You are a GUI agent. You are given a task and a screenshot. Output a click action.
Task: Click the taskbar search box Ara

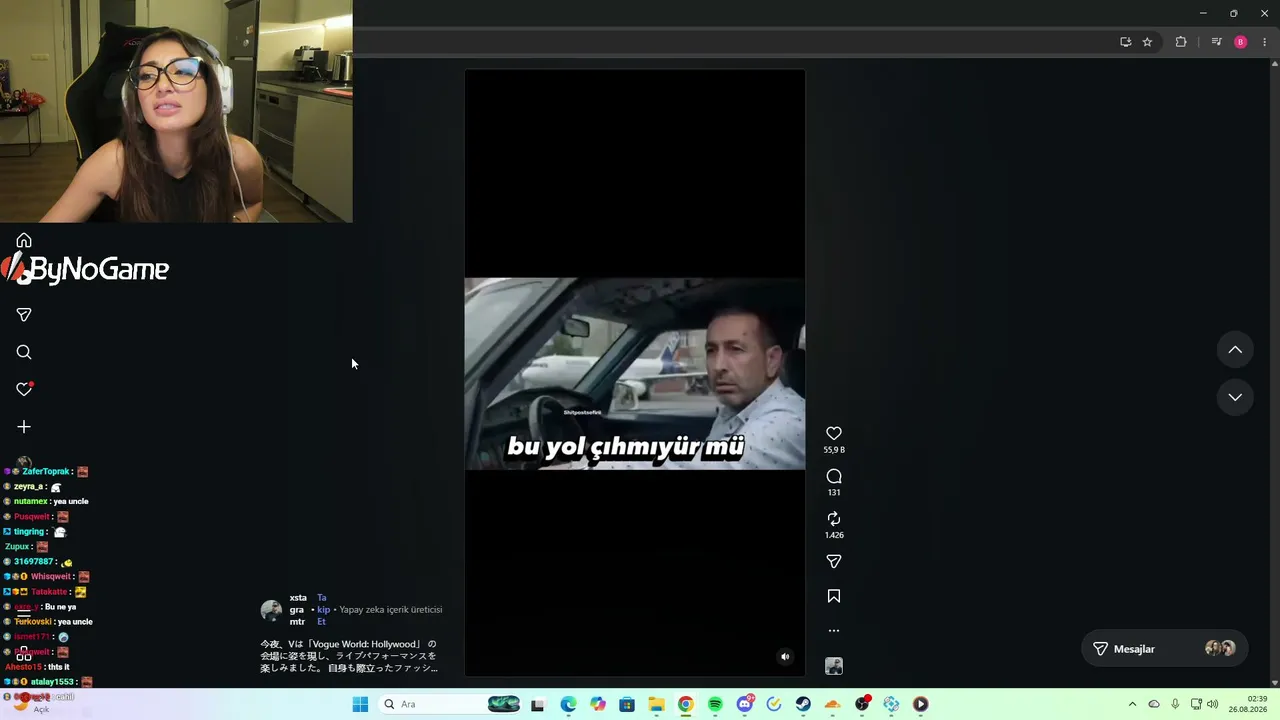coord(450,704)
